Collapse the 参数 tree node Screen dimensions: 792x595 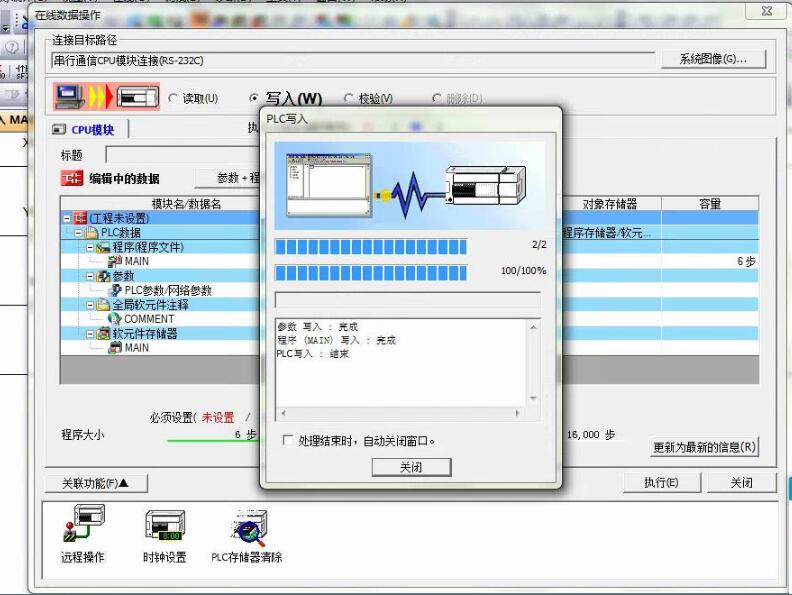[x=90, y=276]
